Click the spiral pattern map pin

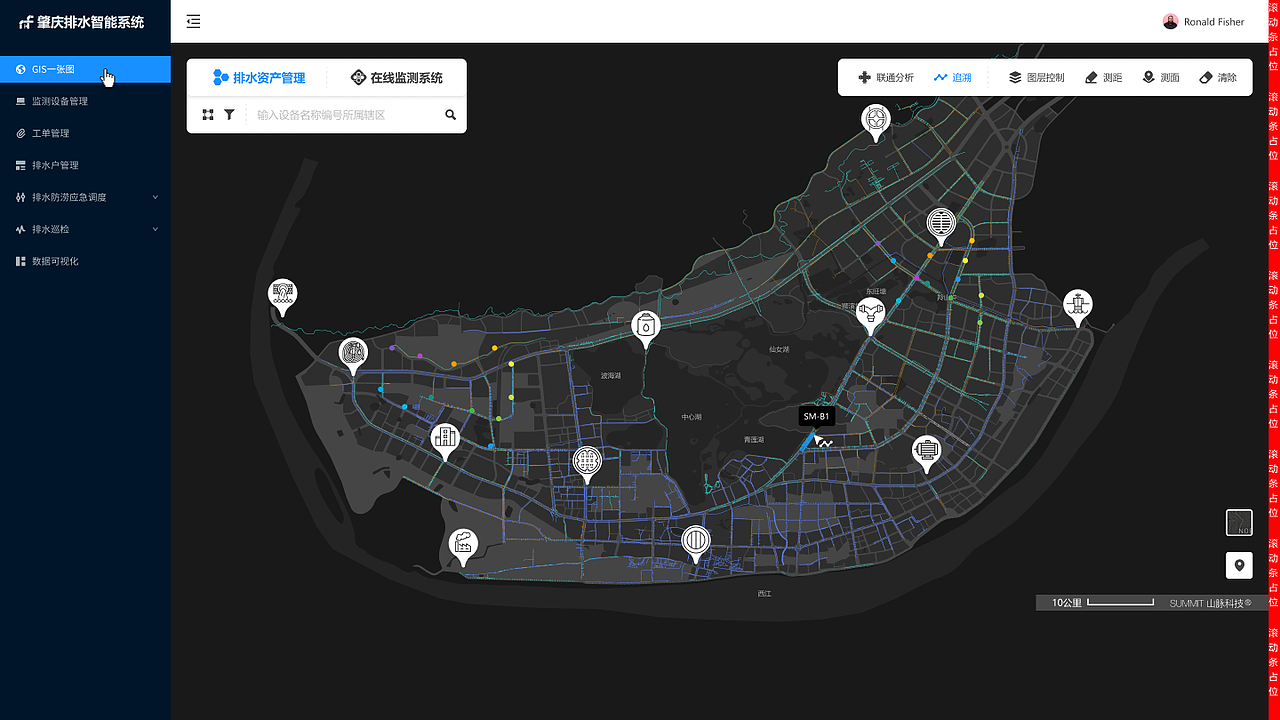352,354
